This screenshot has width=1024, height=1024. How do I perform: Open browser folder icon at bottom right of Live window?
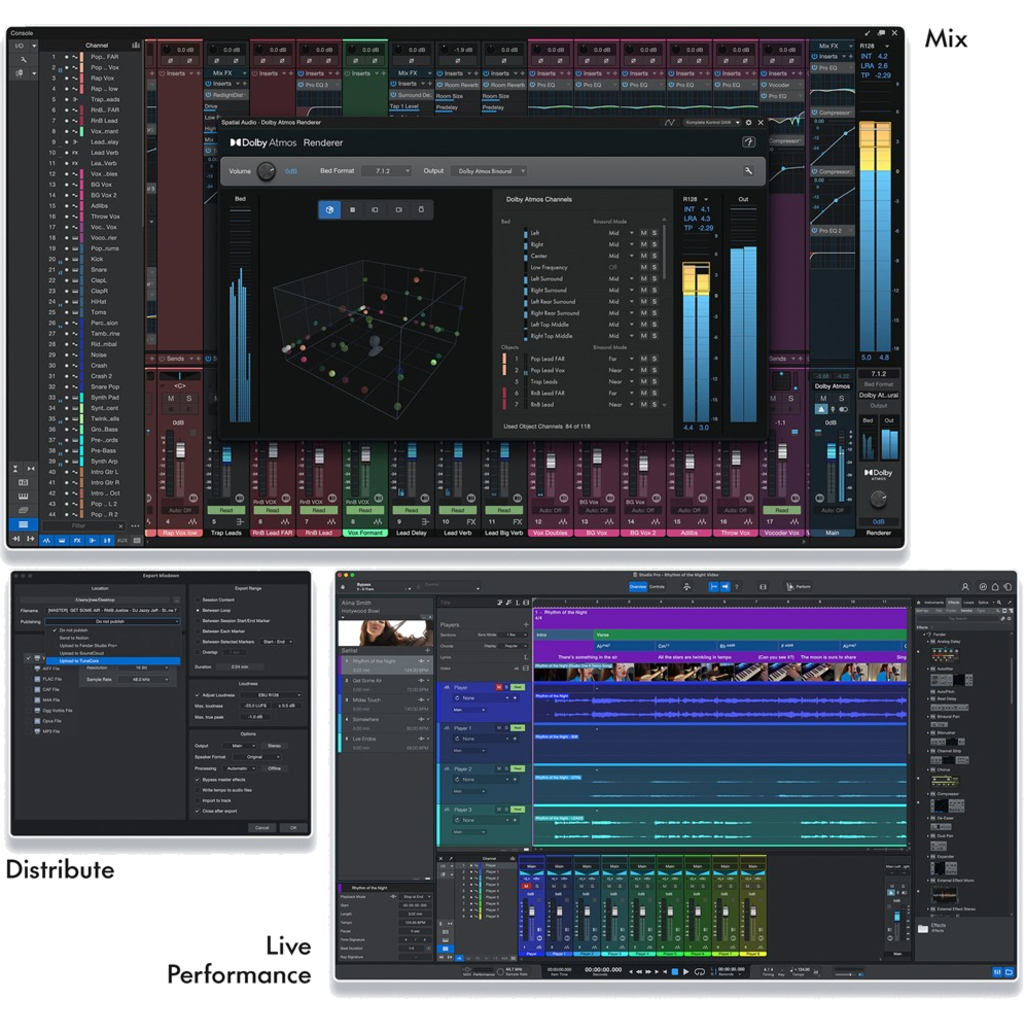click(1010, 972)
